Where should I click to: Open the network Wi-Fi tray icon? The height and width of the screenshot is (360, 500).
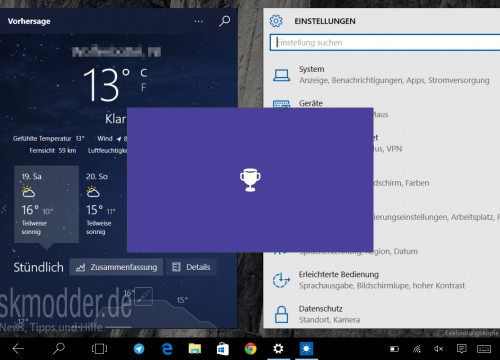[x=417, y=349]
